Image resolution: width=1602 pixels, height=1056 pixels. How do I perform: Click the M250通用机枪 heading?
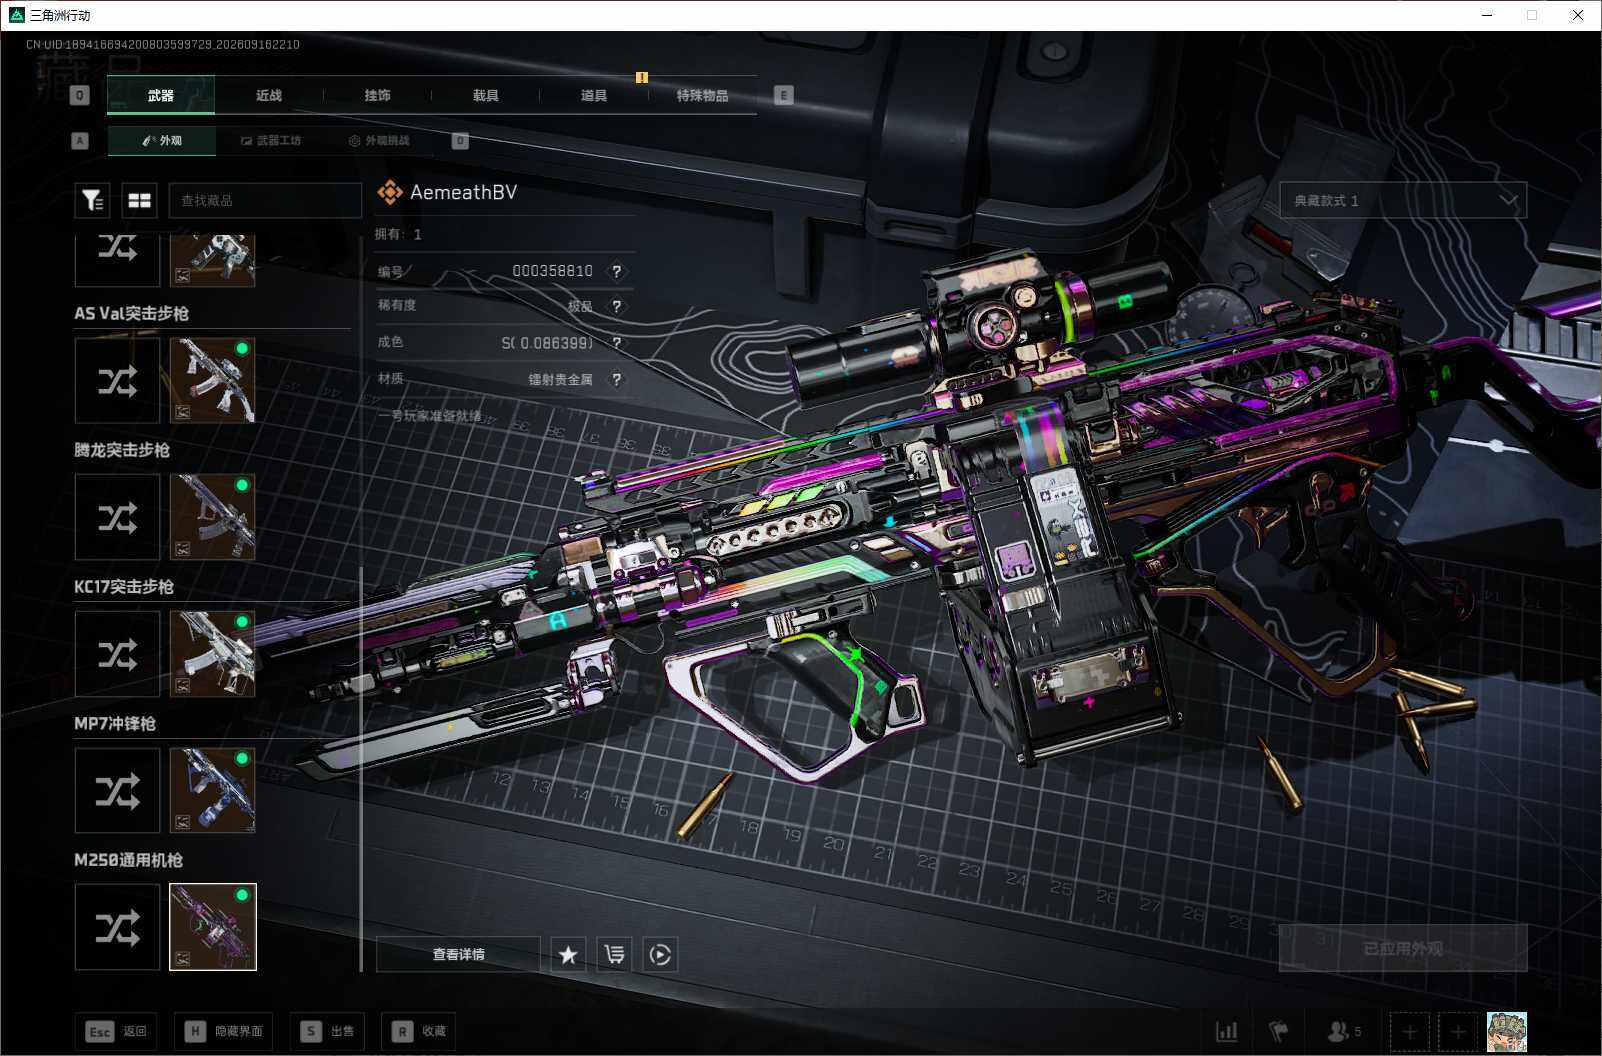tap(128, 861)
